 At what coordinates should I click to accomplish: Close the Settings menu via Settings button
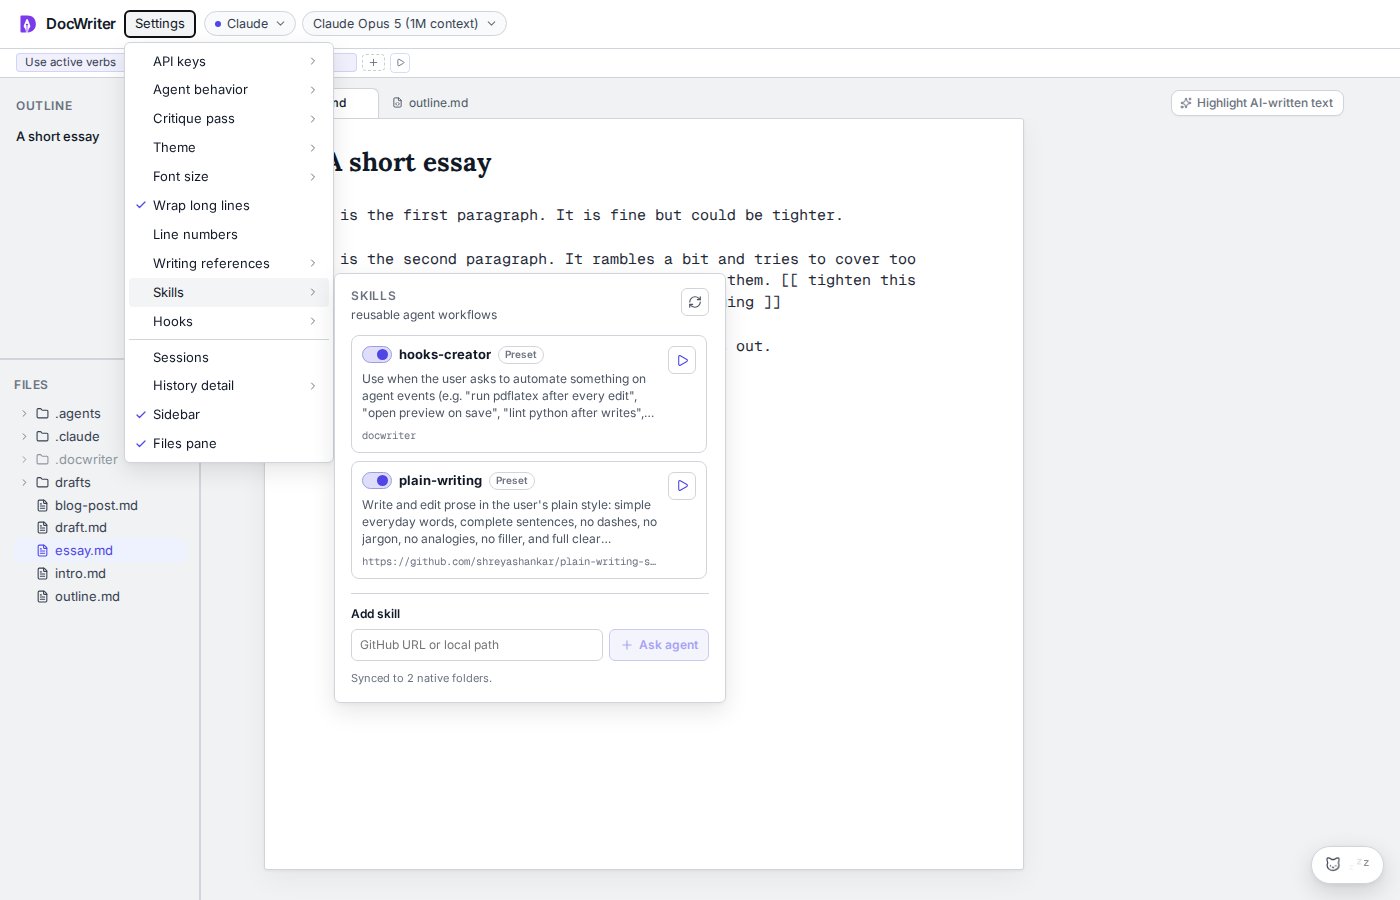click(160, 24)
